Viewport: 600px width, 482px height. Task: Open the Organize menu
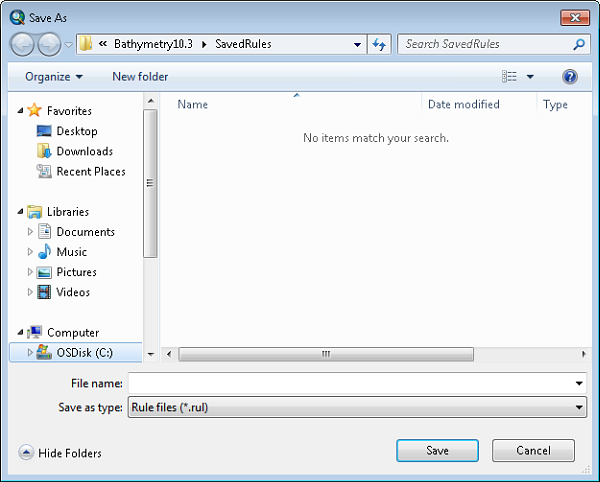[x=54, y=77]
